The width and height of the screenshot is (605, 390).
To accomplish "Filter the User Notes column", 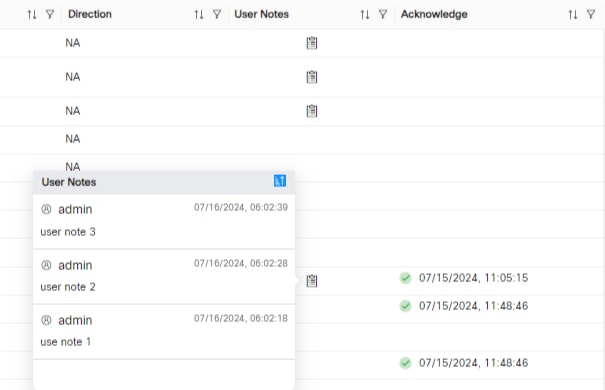I will tap(383, 15).
